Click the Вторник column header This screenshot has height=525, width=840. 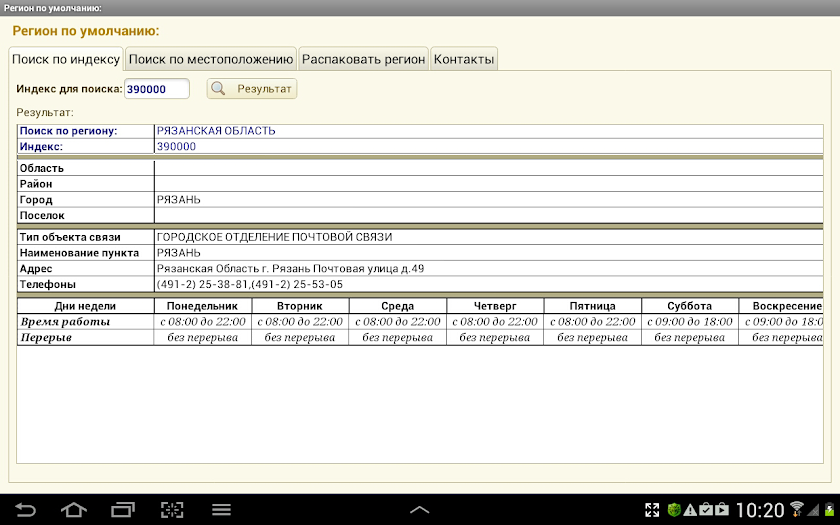pyautogui.click(x=300, y=306)
